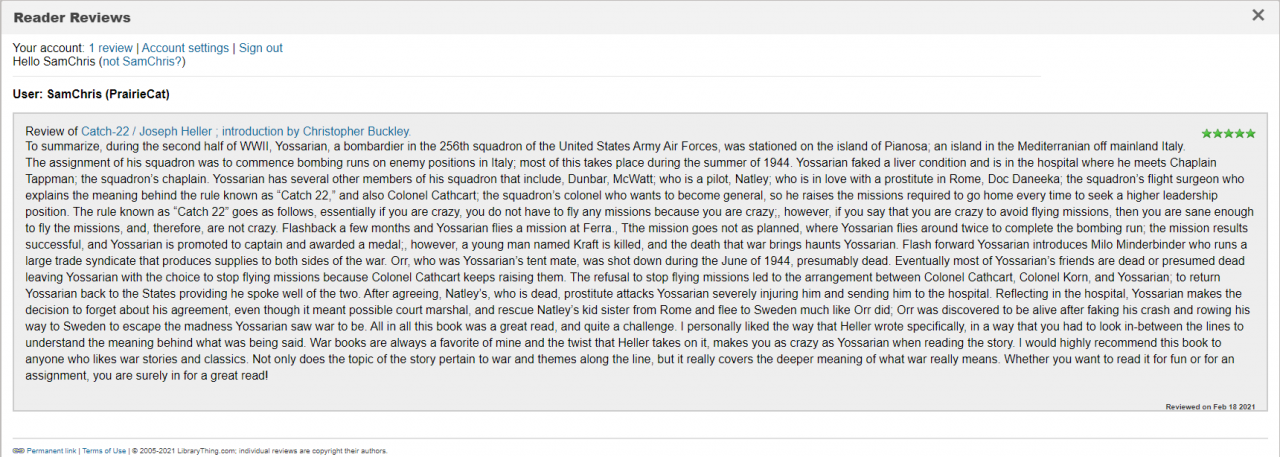View the Terms of Use
Viewport: 1280px width, 457px height.
pos(104,451)
